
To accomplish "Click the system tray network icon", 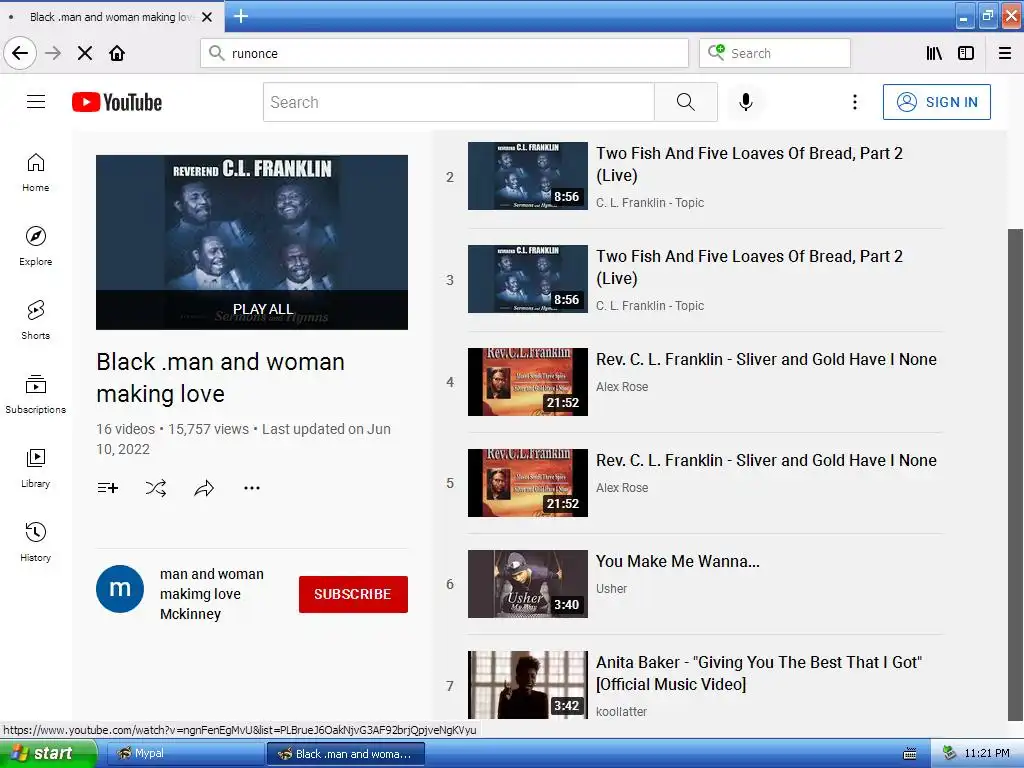I will [950, 754].
